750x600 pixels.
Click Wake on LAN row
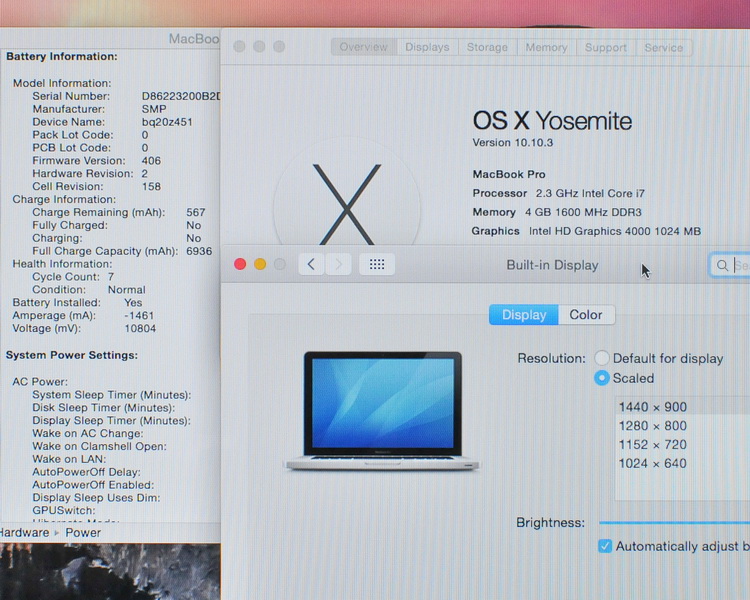[69, 459]
